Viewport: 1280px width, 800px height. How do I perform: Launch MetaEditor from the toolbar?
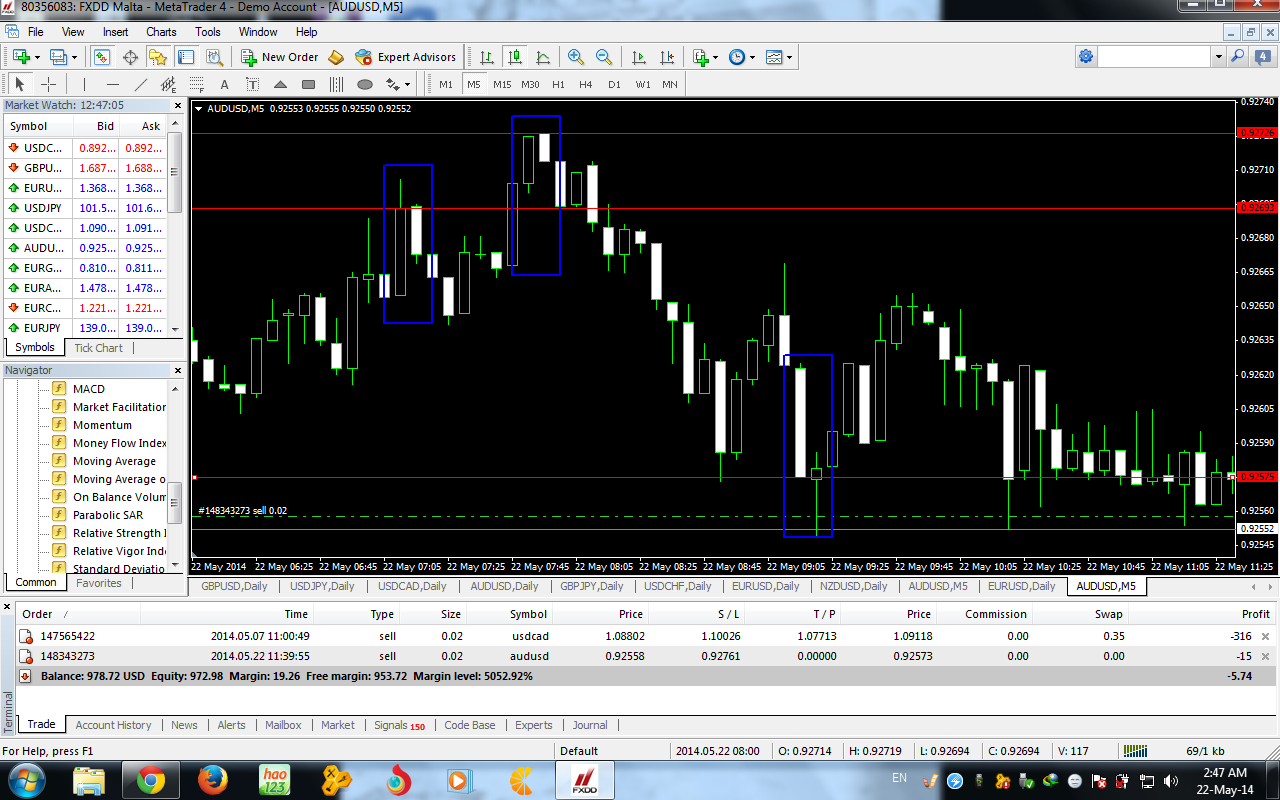click(x=336, y=57)
